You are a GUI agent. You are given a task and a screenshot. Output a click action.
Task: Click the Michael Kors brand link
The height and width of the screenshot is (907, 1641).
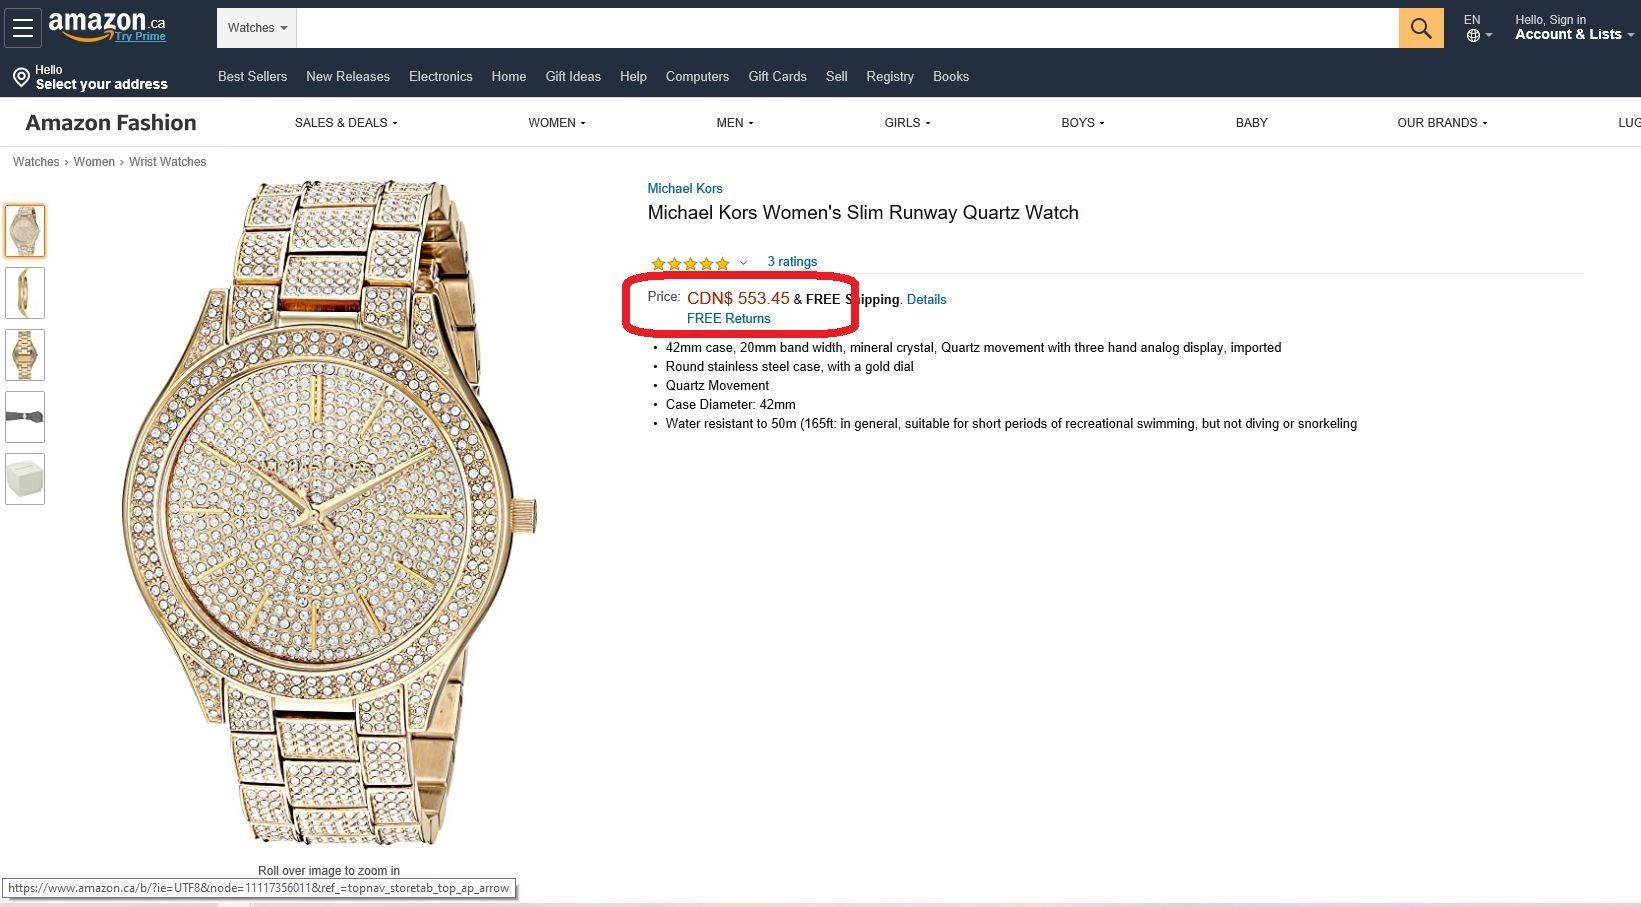coord(685,188)
